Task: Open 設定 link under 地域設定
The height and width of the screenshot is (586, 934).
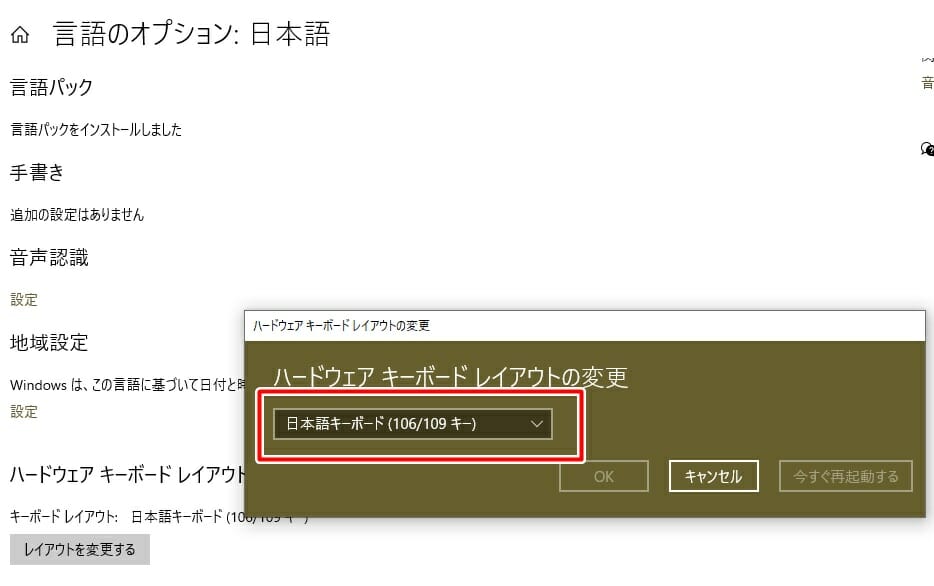Action: click(24, 412)
